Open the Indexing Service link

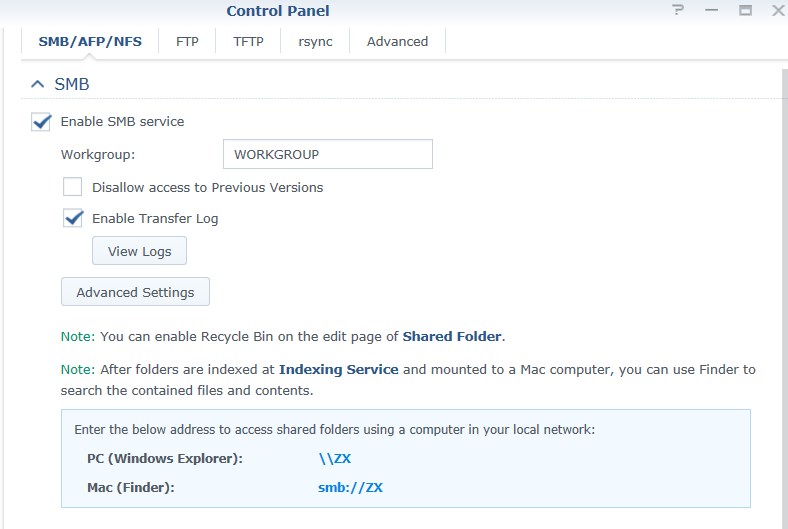pos(339,369)
